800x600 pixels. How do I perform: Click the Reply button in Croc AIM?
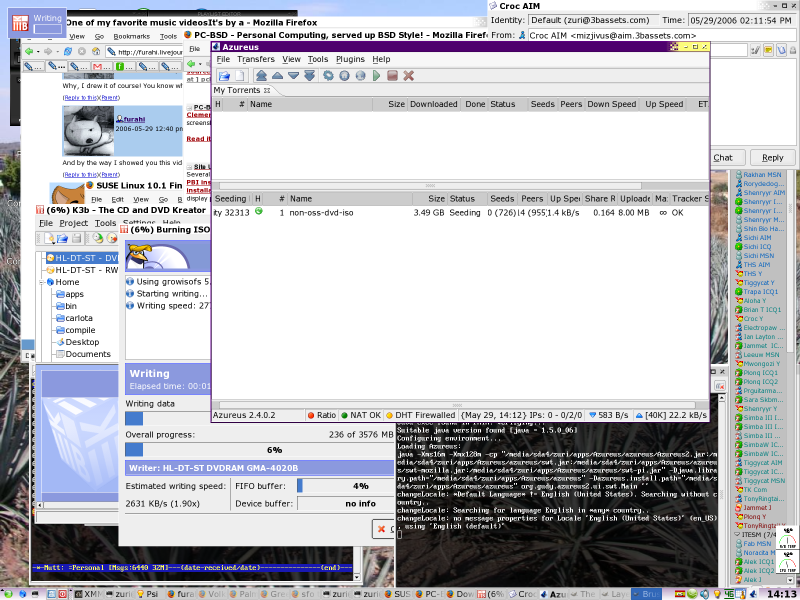tap(772, 157)
